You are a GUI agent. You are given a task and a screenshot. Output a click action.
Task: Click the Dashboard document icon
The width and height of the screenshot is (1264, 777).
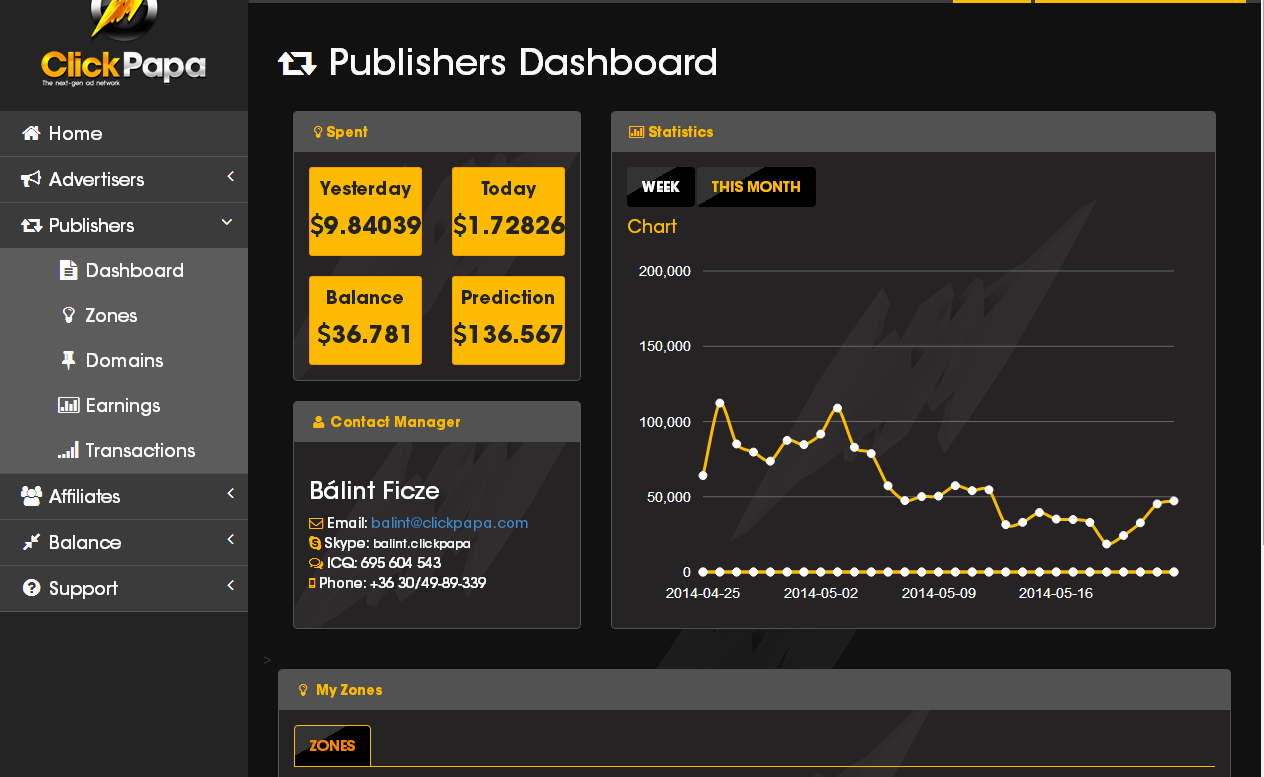pos(68,270)
